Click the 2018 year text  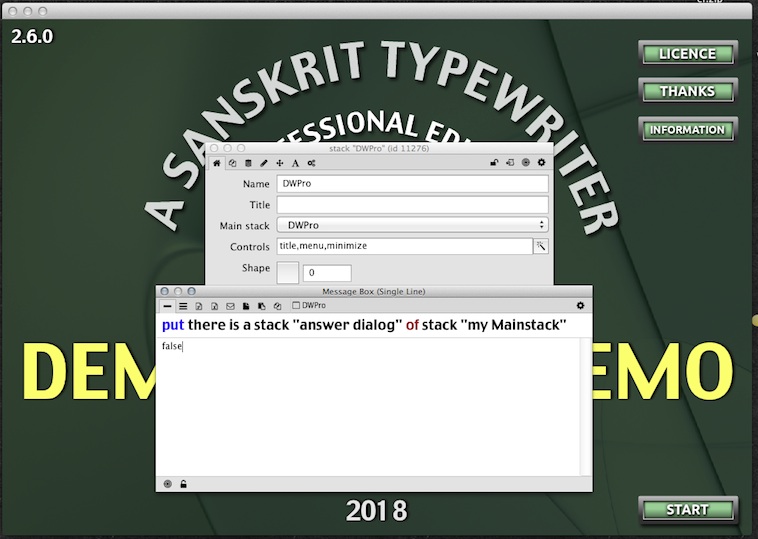377,511
